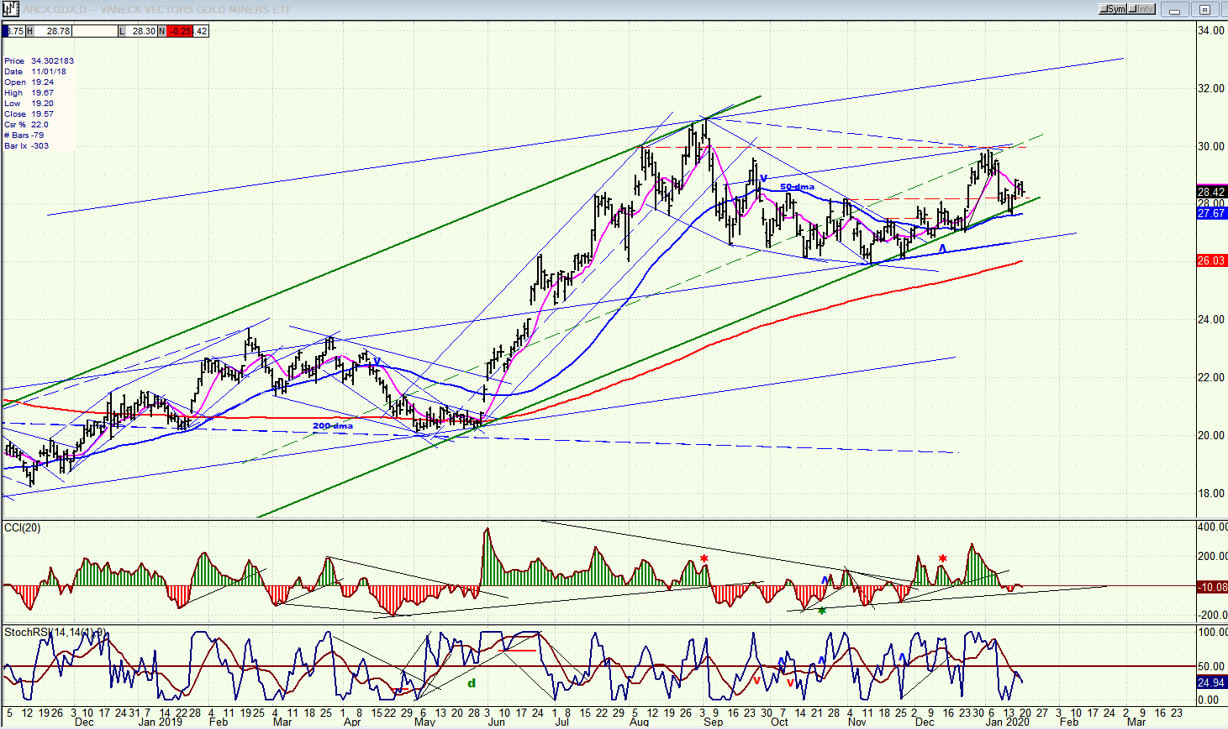Click the green 'd' marker in StochRSI pane
1228x729 pixels.
coord(471,683)
